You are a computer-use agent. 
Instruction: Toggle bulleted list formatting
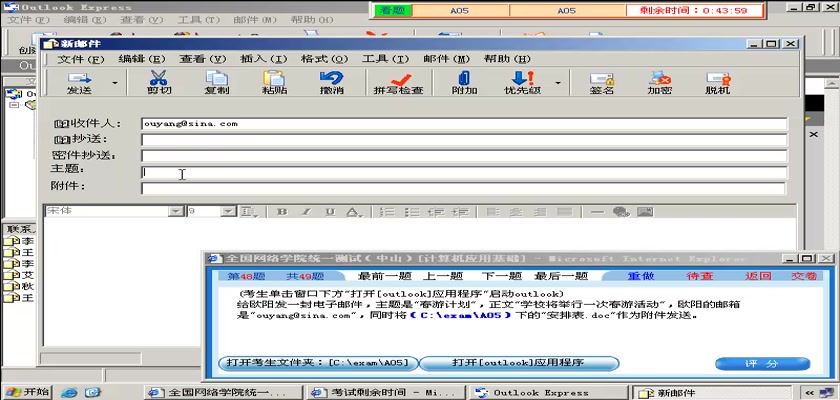tap(411, 212)
